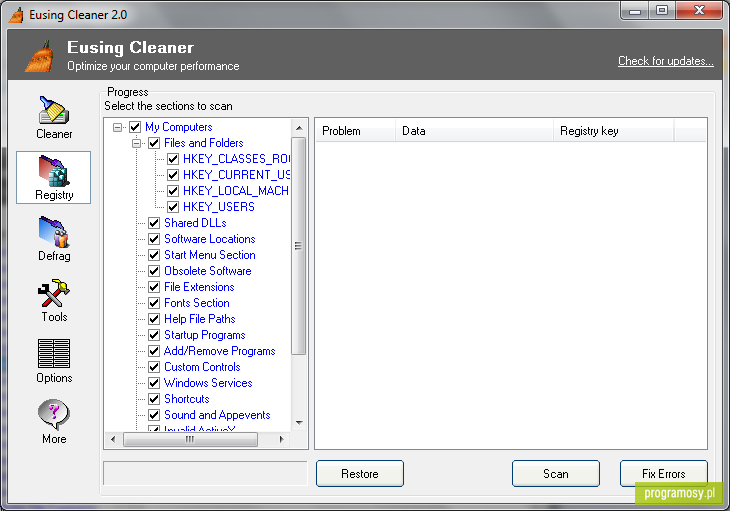The image size is (730, 511).
Task: Select the Software Locations tree label
Action: [x=210, y=239]
